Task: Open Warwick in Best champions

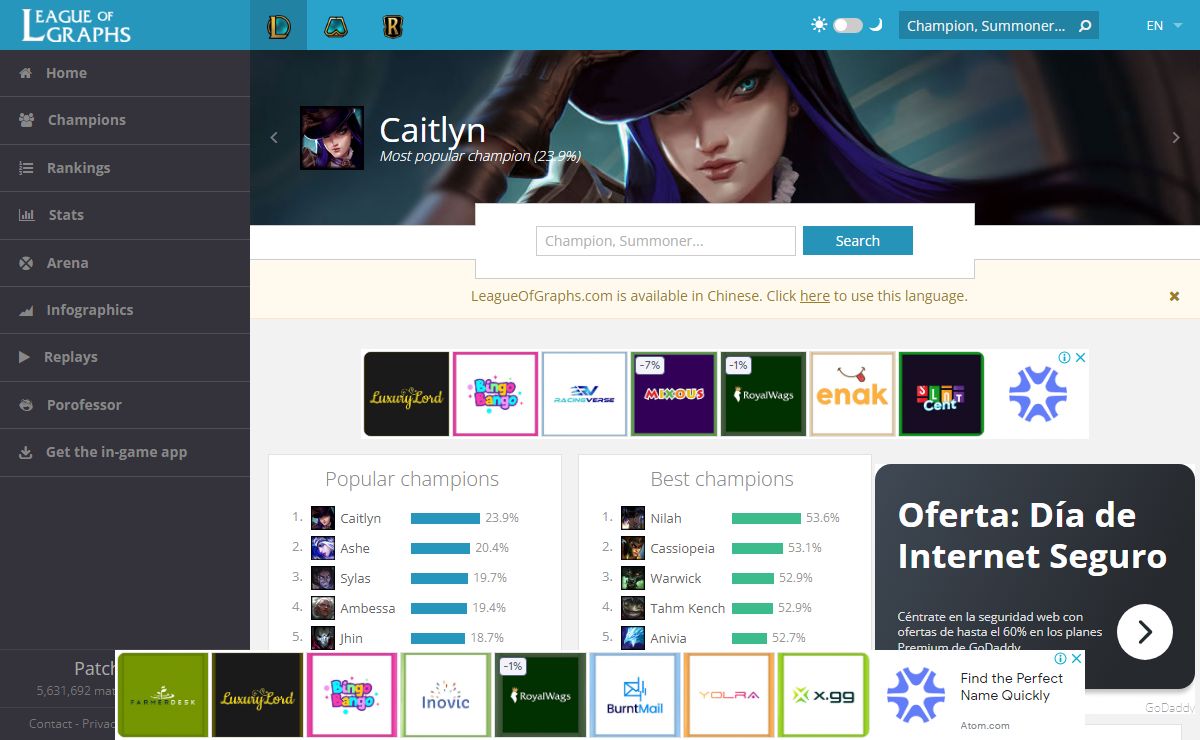Action: (x=676, y=578)
